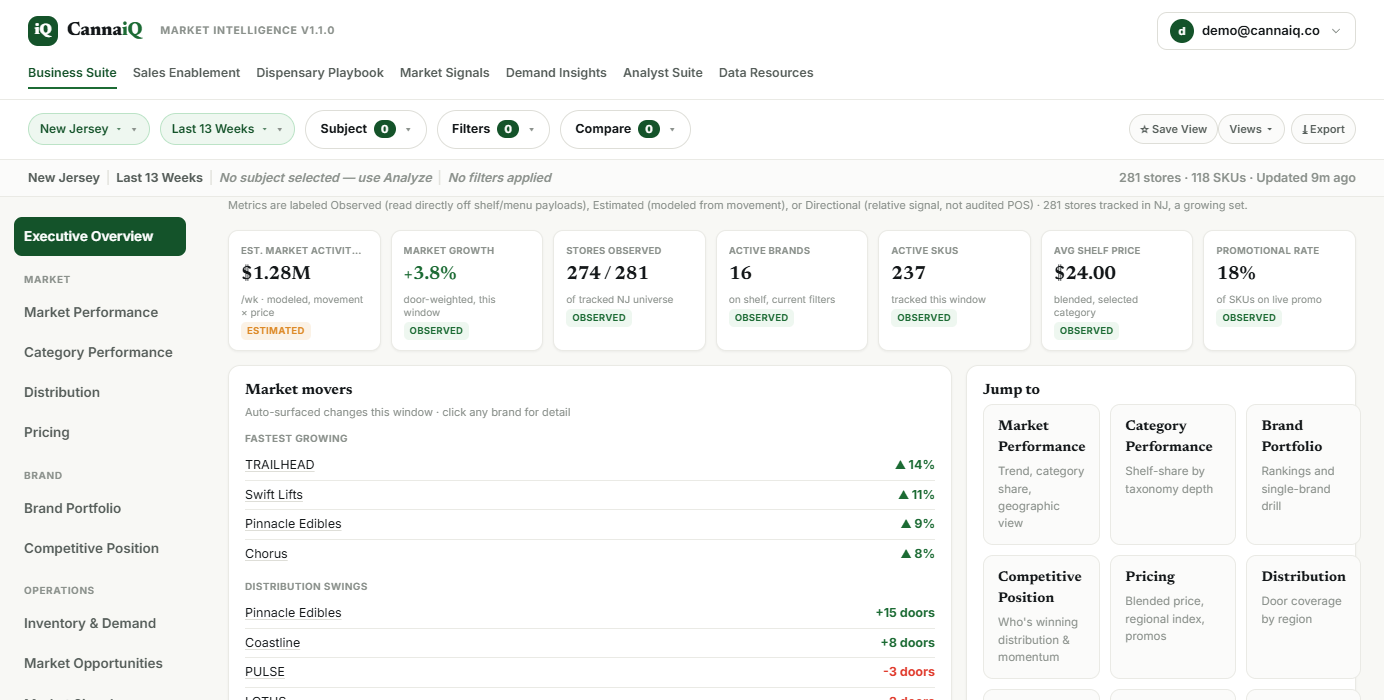Screen dimensions: 1384x700
Task: Click the PULSE brand link
Action: pyautogui.click(x=265, y=672)
